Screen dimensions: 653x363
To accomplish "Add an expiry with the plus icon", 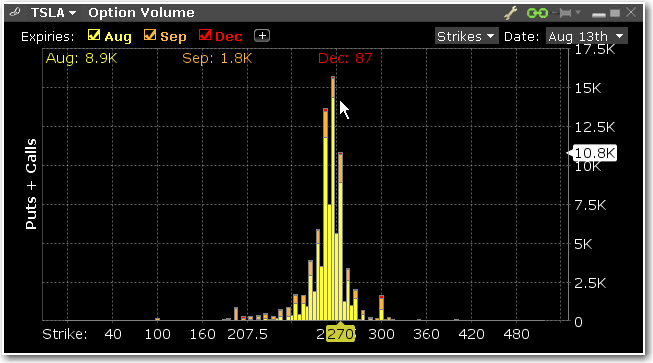I will coord(262,36).
